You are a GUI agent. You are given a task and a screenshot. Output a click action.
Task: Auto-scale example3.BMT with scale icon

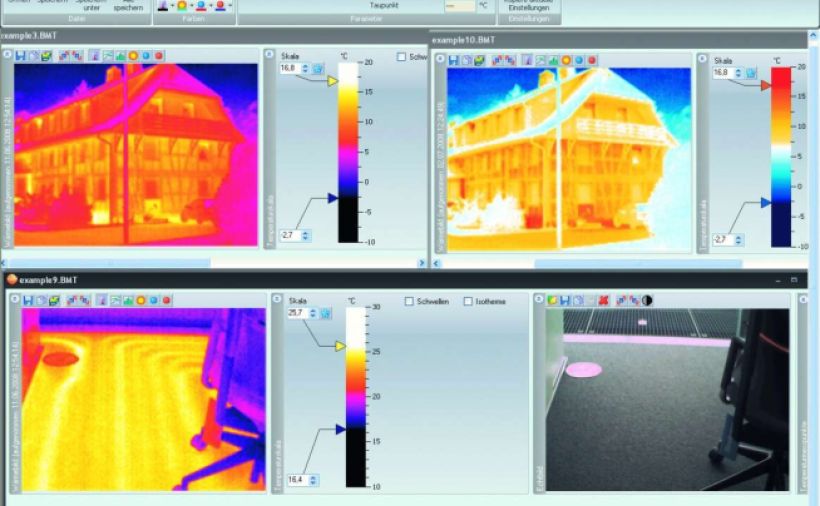point(318,68)
